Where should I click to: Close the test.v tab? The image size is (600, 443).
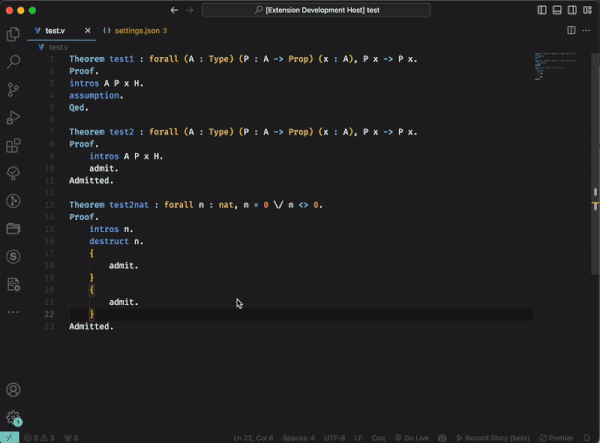coord(88,31)
